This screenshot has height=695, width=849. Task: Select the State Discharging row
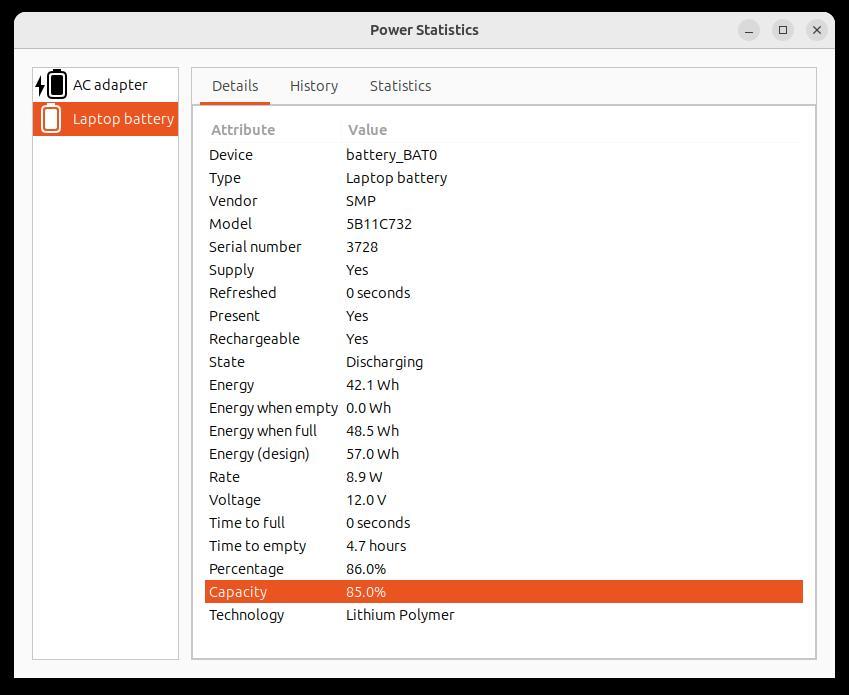[503, 362]
